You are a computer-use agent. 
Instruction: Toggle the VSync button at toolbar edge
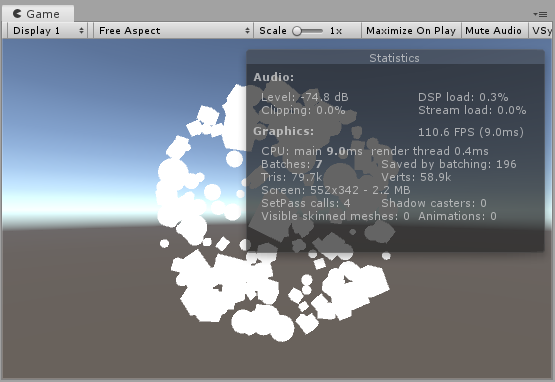coord(541,30)
